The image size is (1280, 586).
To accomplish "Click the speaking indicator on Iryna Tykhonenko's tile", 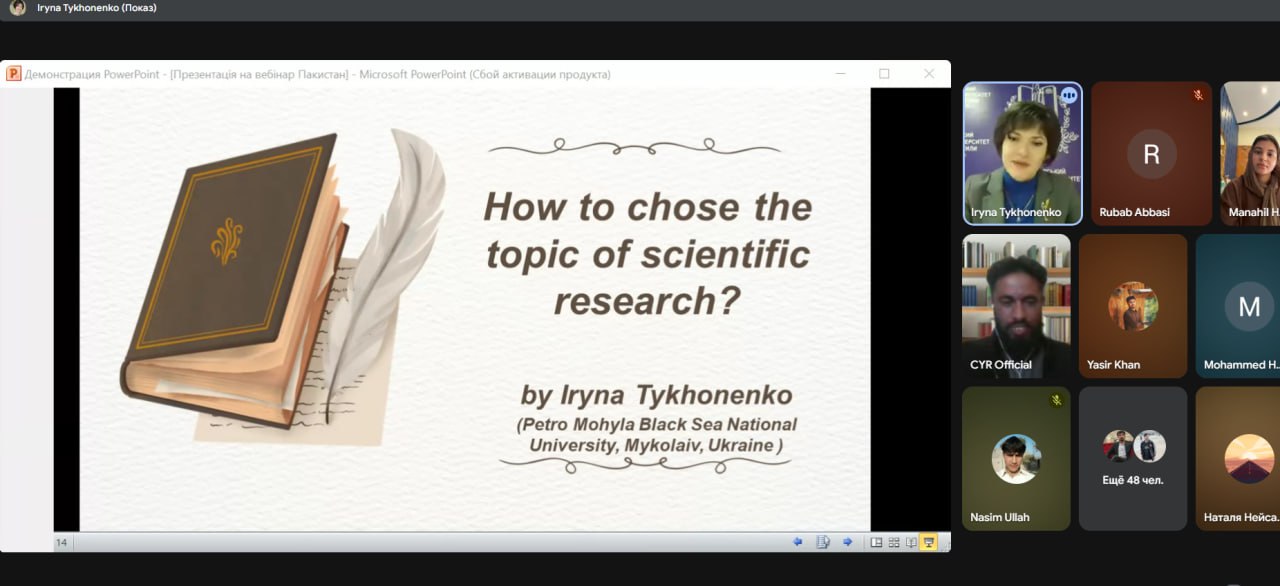I will point(1068,95).
